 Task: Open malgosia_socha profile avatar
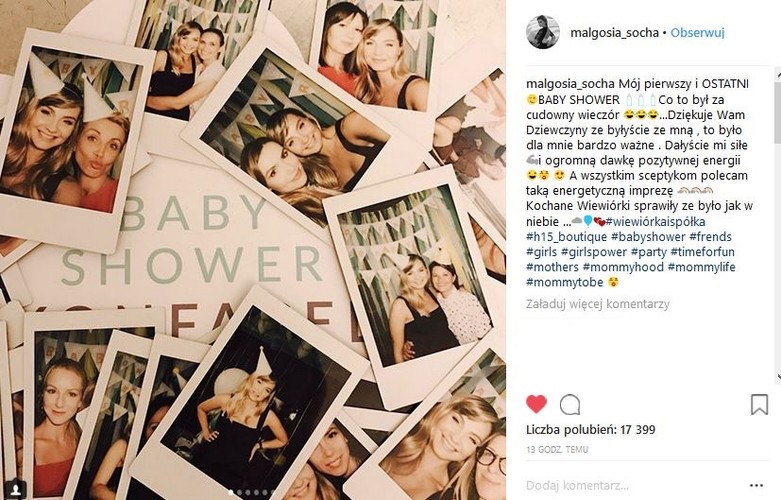point(543,32)
